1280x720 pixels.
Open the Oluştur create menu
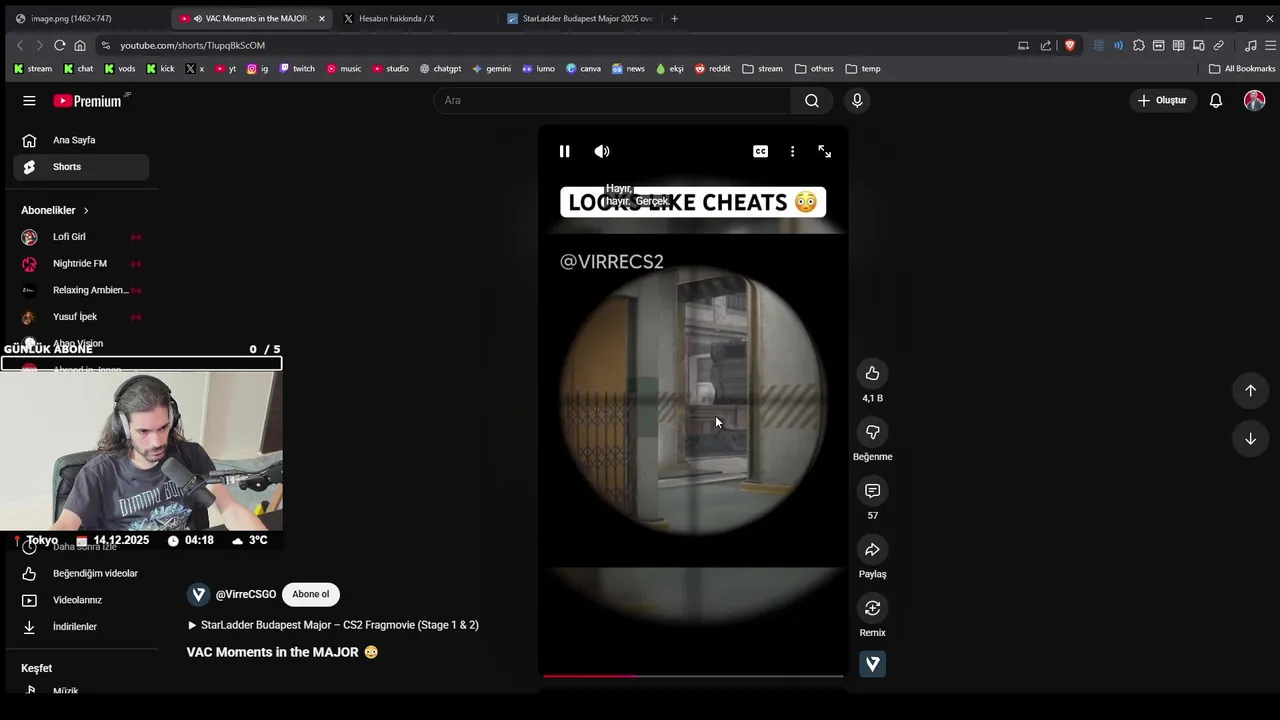1161,100
